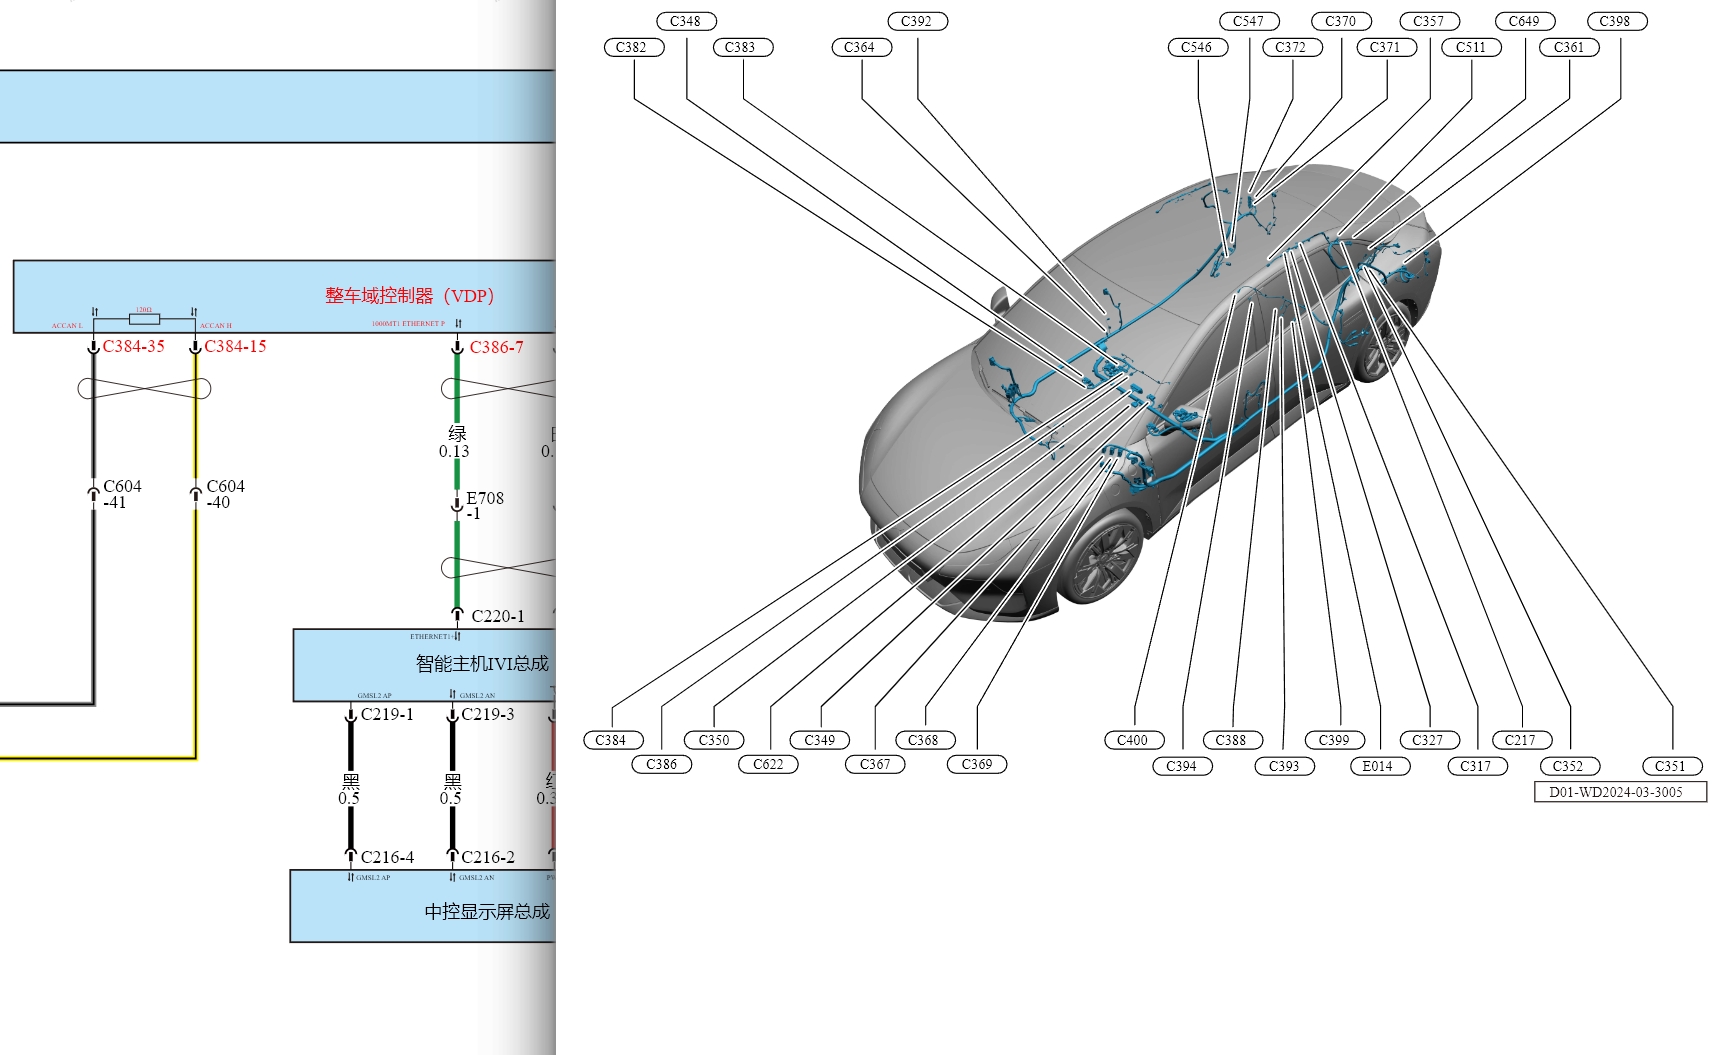Viewport: 1719px width, 1055px height.
Task: Click the green 绿 0.13 wire label
Action: point(455,442)
